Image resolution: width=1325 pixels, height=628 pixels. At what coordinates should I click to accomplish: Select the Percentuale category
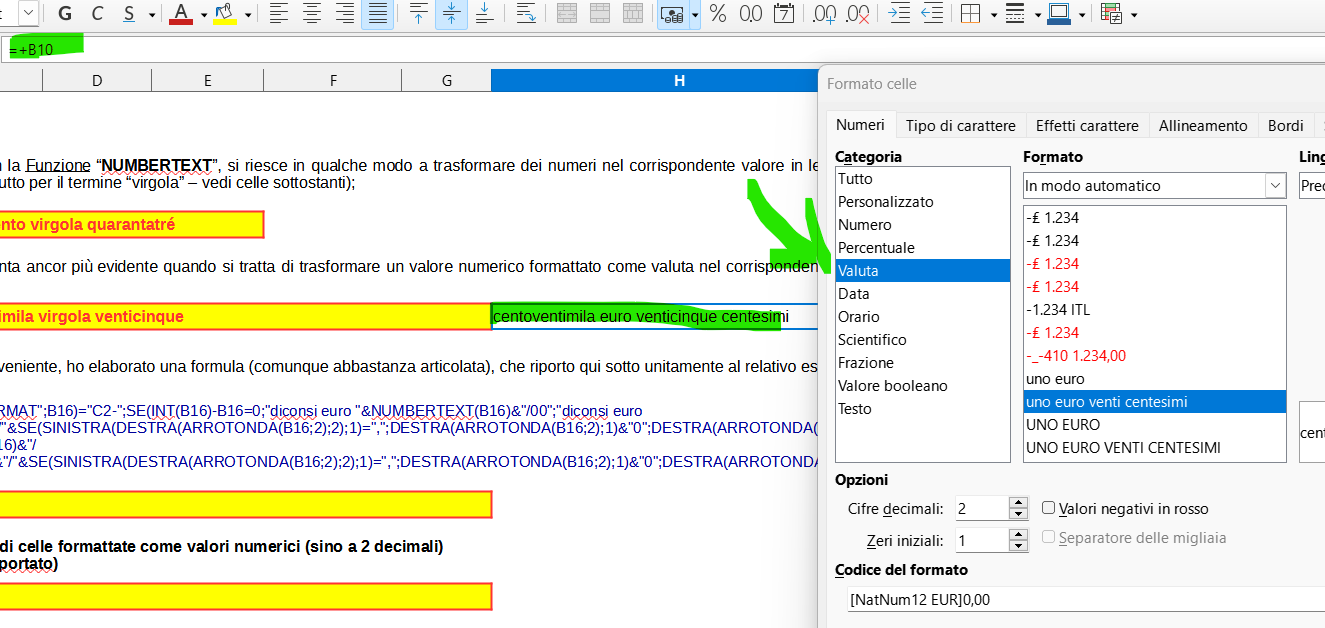876,248
